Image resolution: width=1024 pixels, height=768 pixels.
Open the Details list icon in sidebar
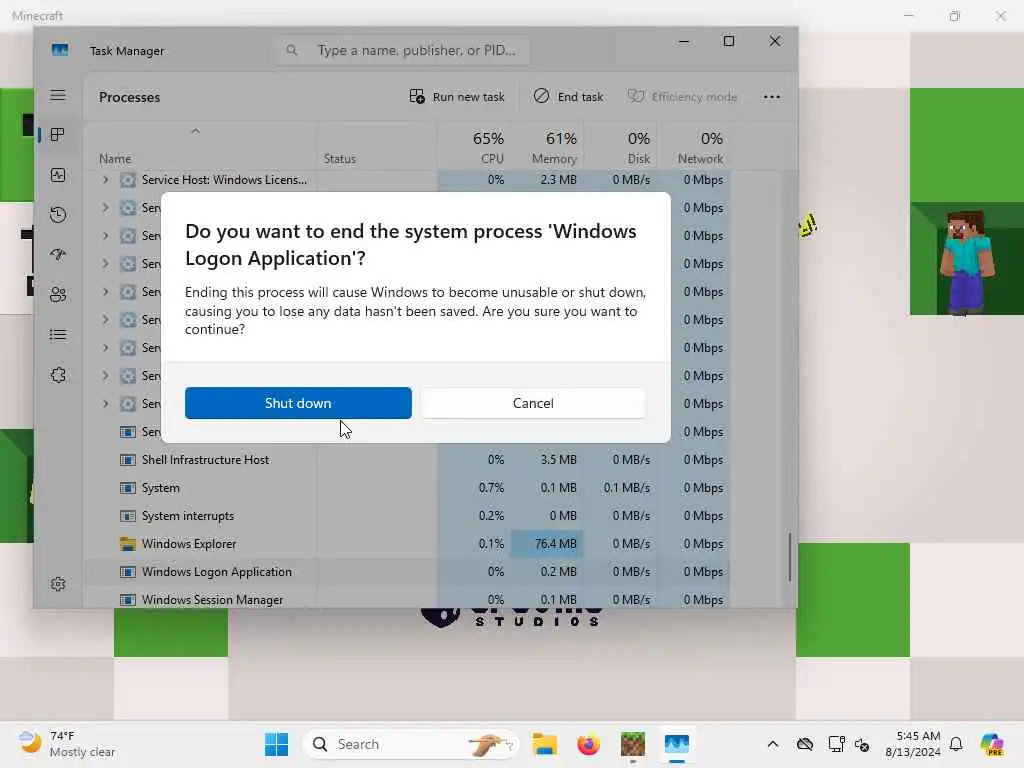pos(58,335)
